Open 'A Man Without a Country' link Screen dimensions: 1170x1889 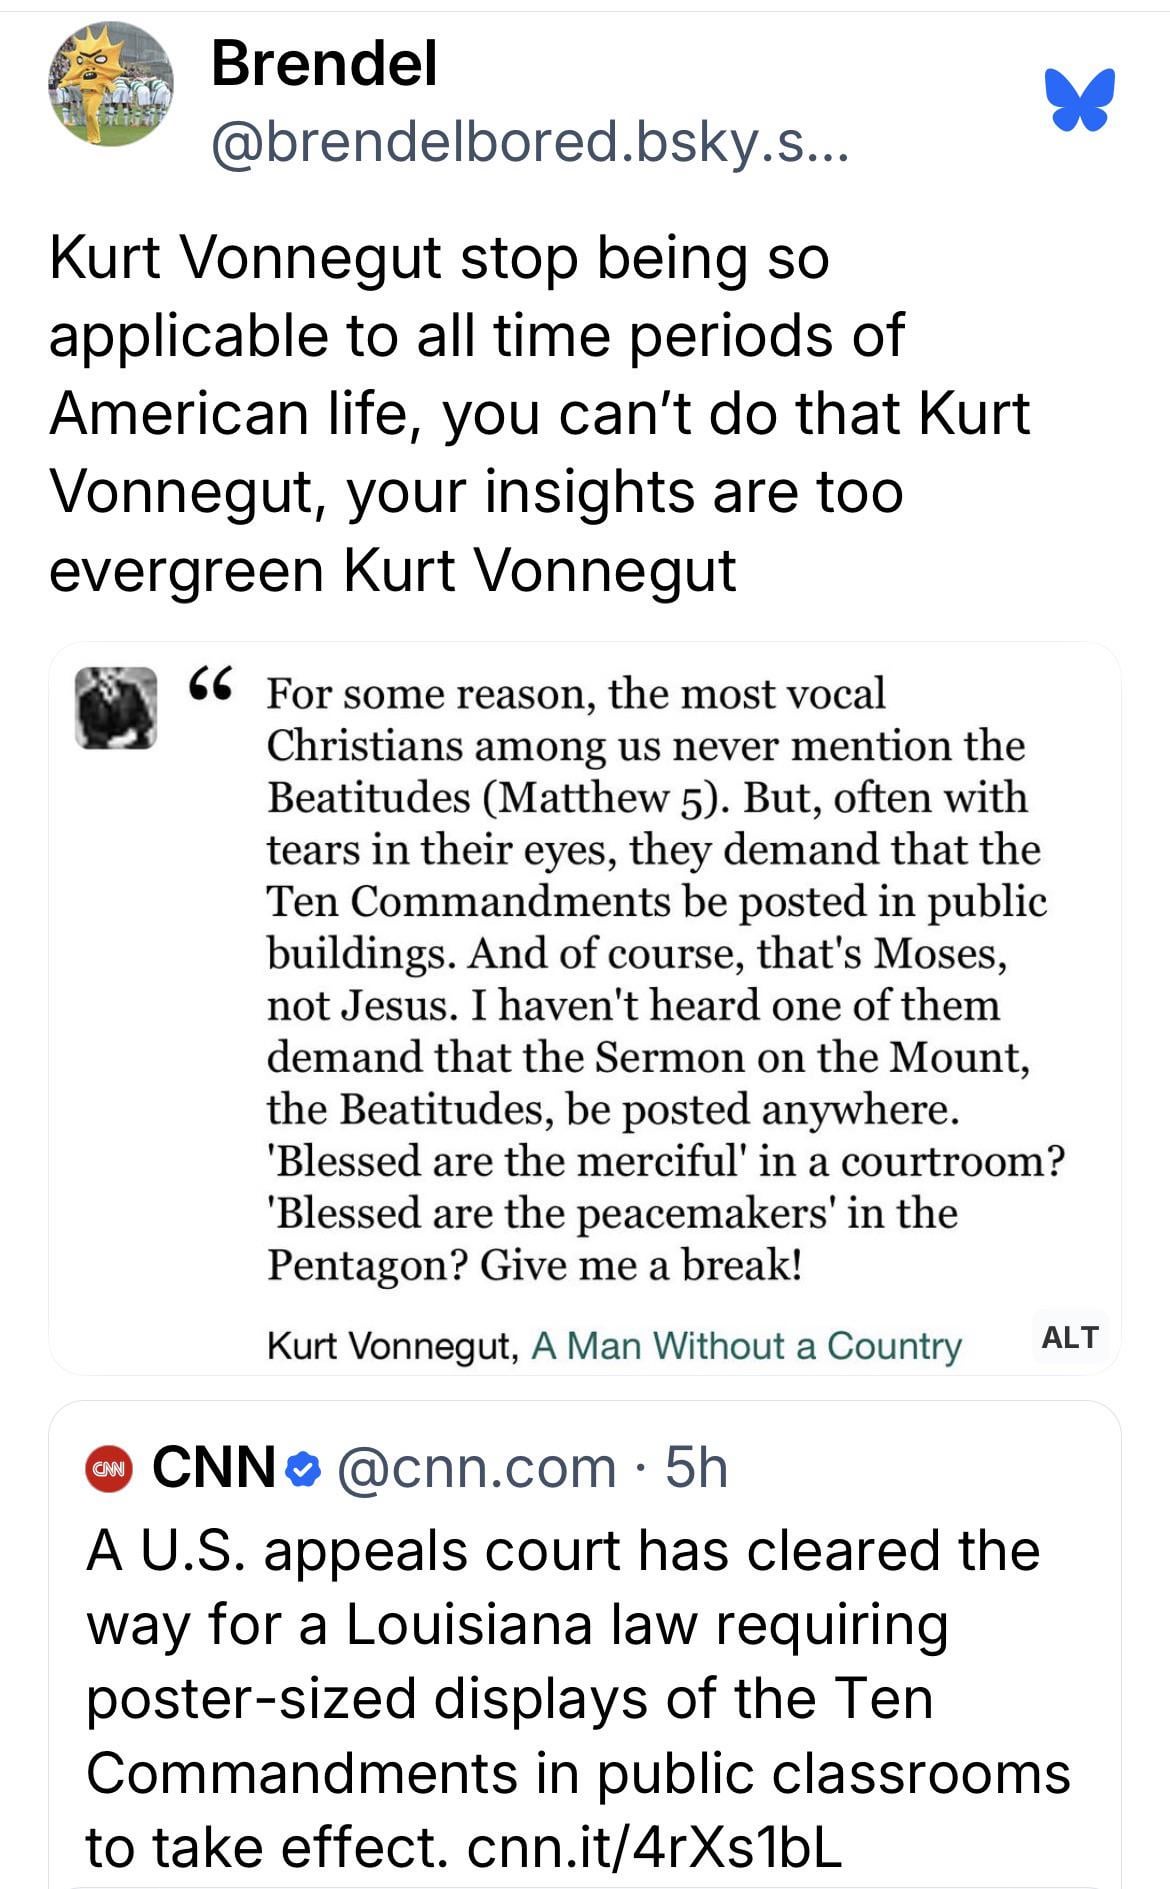coord(746,1346)
